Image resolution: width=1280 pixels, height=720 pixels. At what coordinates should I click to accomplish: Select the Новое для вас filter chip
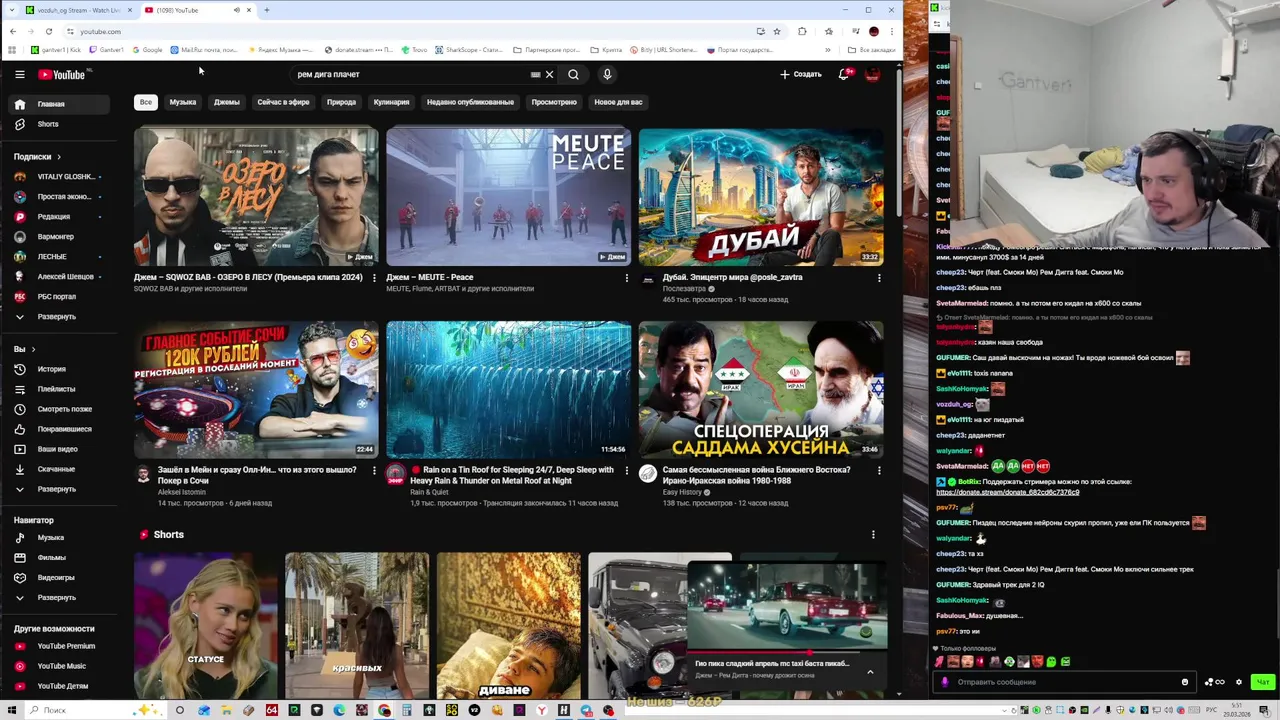618,102
